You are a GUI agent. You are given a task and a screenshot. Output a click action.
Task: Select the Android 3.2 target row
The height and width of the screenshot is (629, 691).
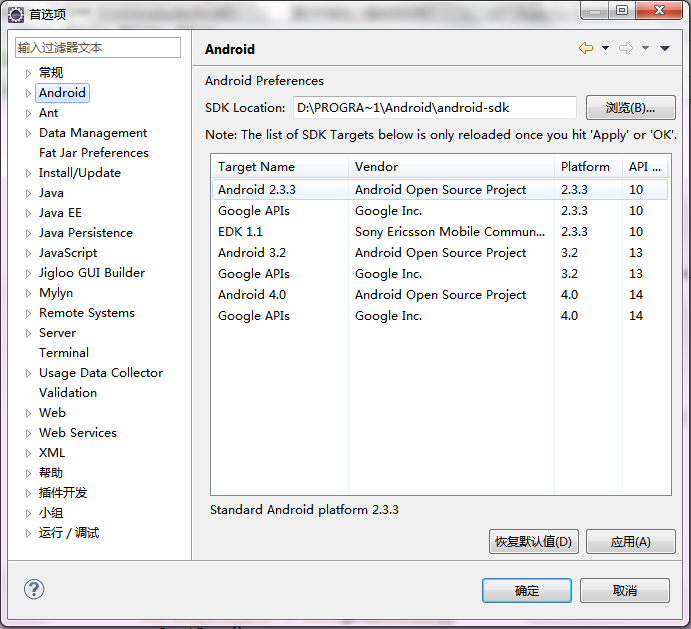(440, 253)
